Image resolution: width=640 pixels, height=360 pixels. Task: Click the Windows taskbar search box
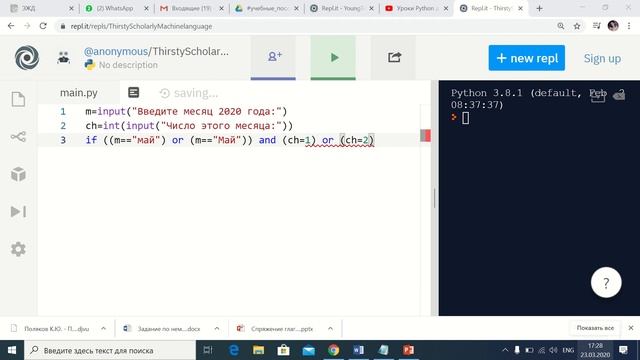point(110,350)
